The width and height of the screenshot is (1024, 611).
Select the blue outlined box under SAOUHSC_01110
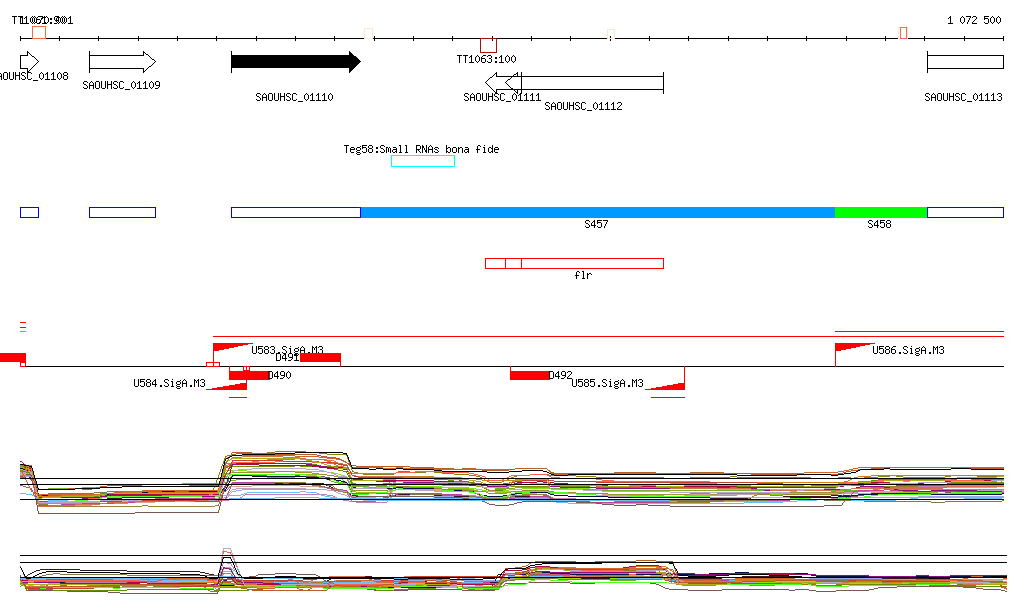click(x=296, y=212)
